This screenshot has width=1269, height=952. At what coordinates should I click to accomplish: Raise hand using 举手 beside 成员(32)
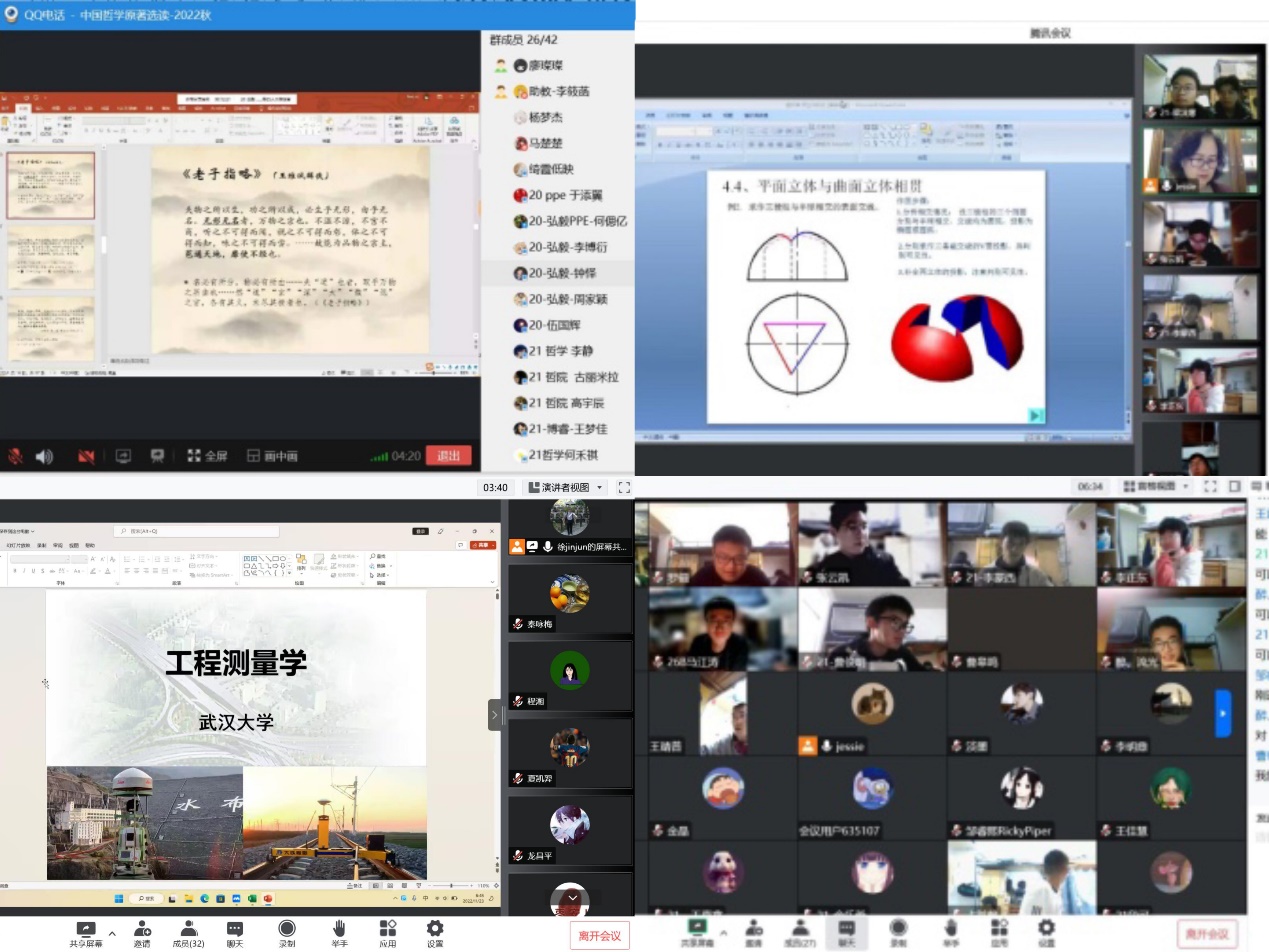pos(339,934)
